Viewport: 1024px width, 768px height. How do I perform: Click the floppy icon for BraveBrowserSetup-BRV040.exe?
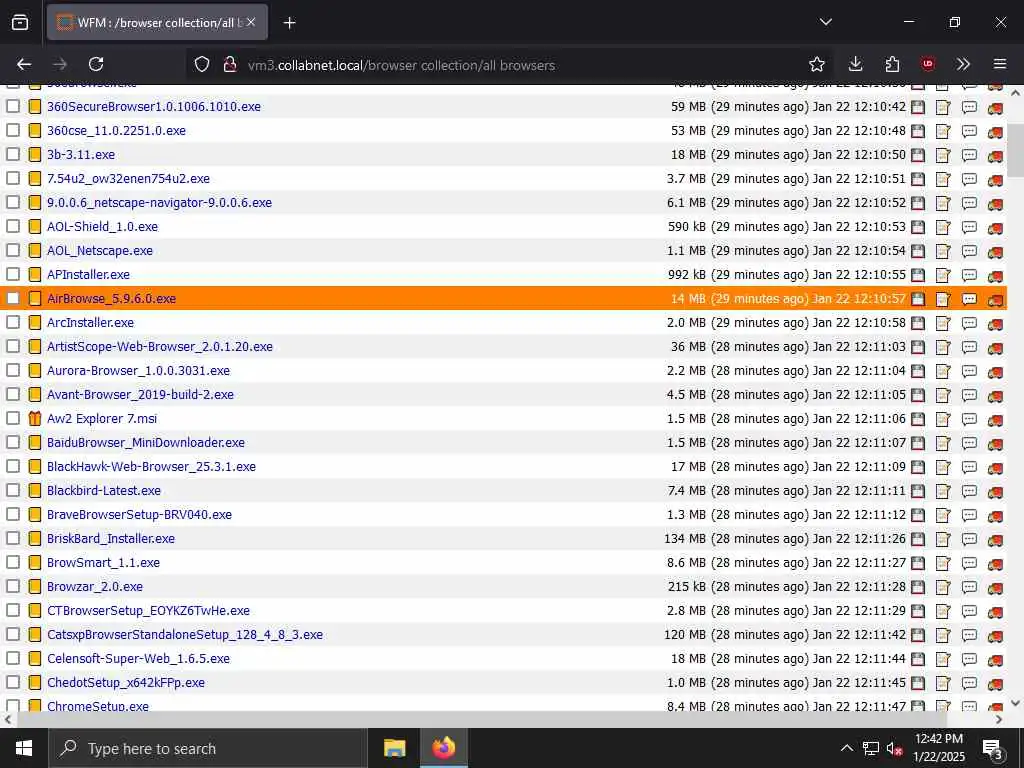pos(918,515)
